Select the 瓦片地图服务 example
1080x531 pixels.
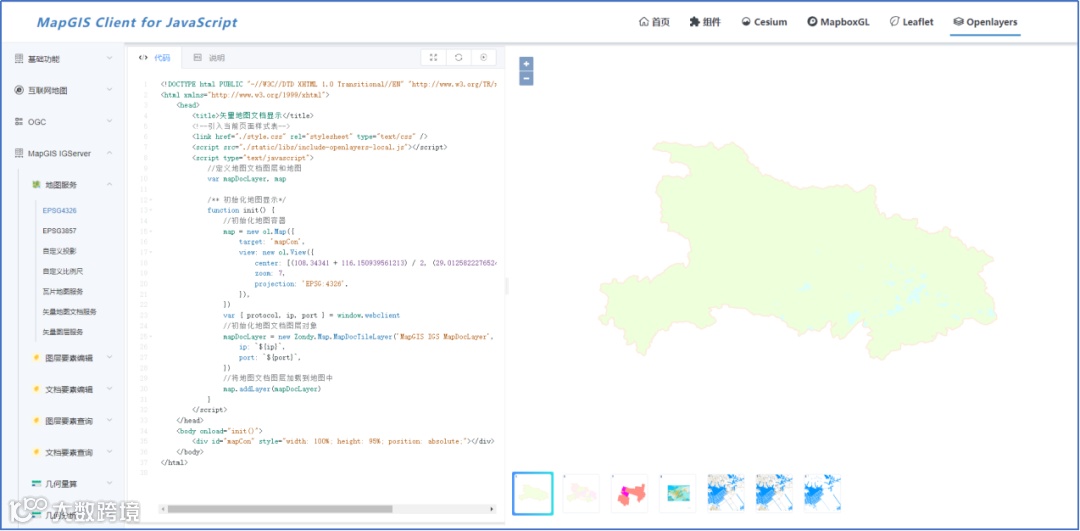(x=63, y=291)
